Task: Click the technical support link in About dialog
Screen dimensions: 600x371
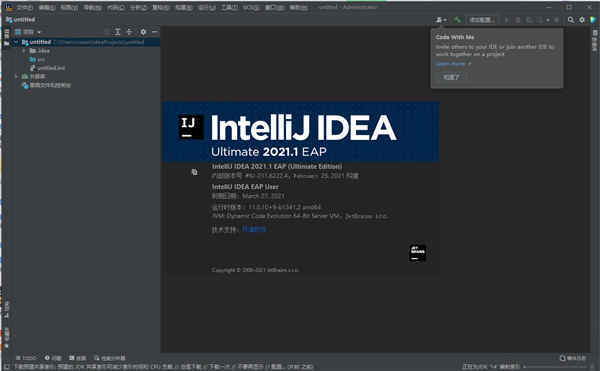Action: (254, 229)
